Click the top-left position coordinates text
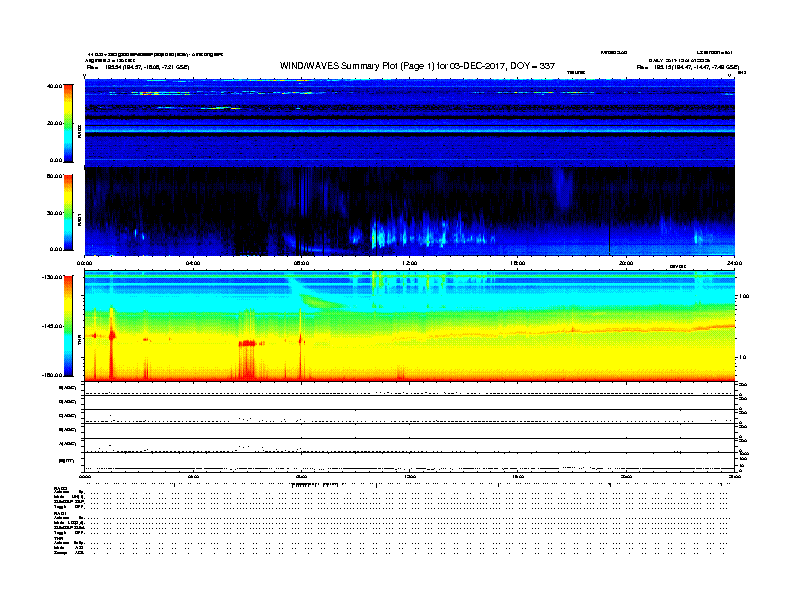The image size is (792, 612). 138,67
